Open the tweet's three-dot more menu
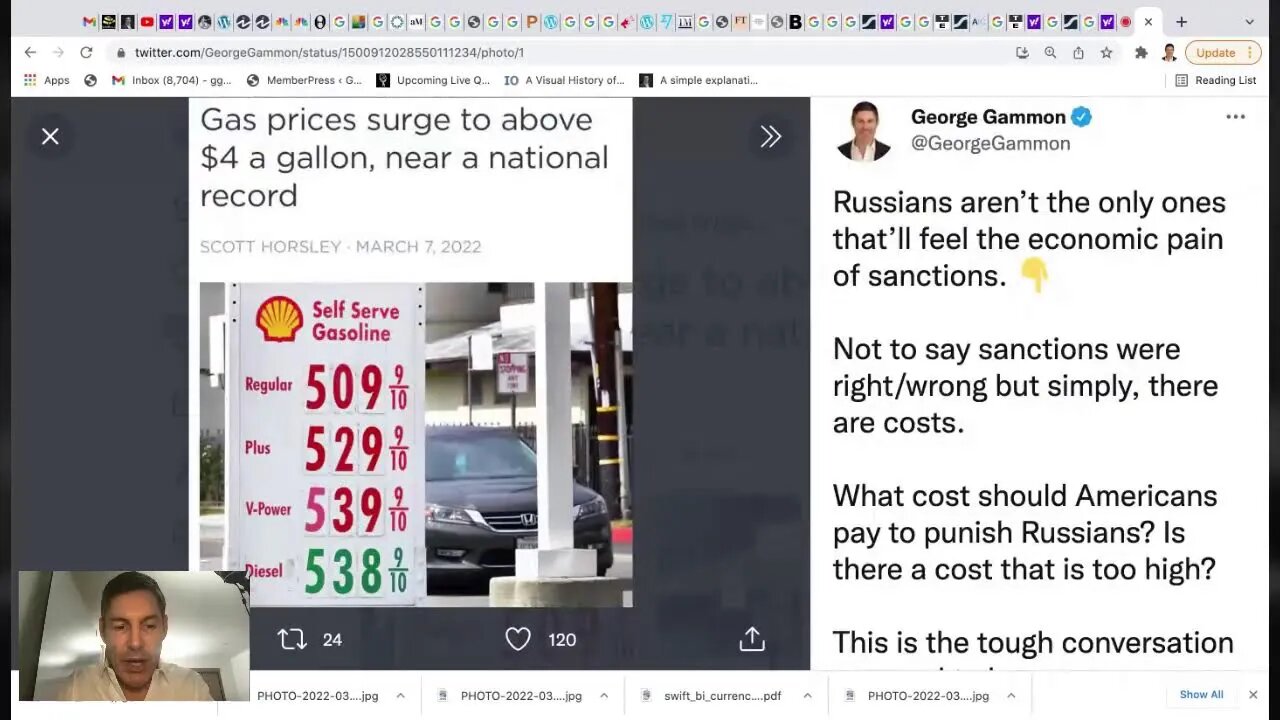The width and height of the screenshot is (1280, 720). [1236, 117]
